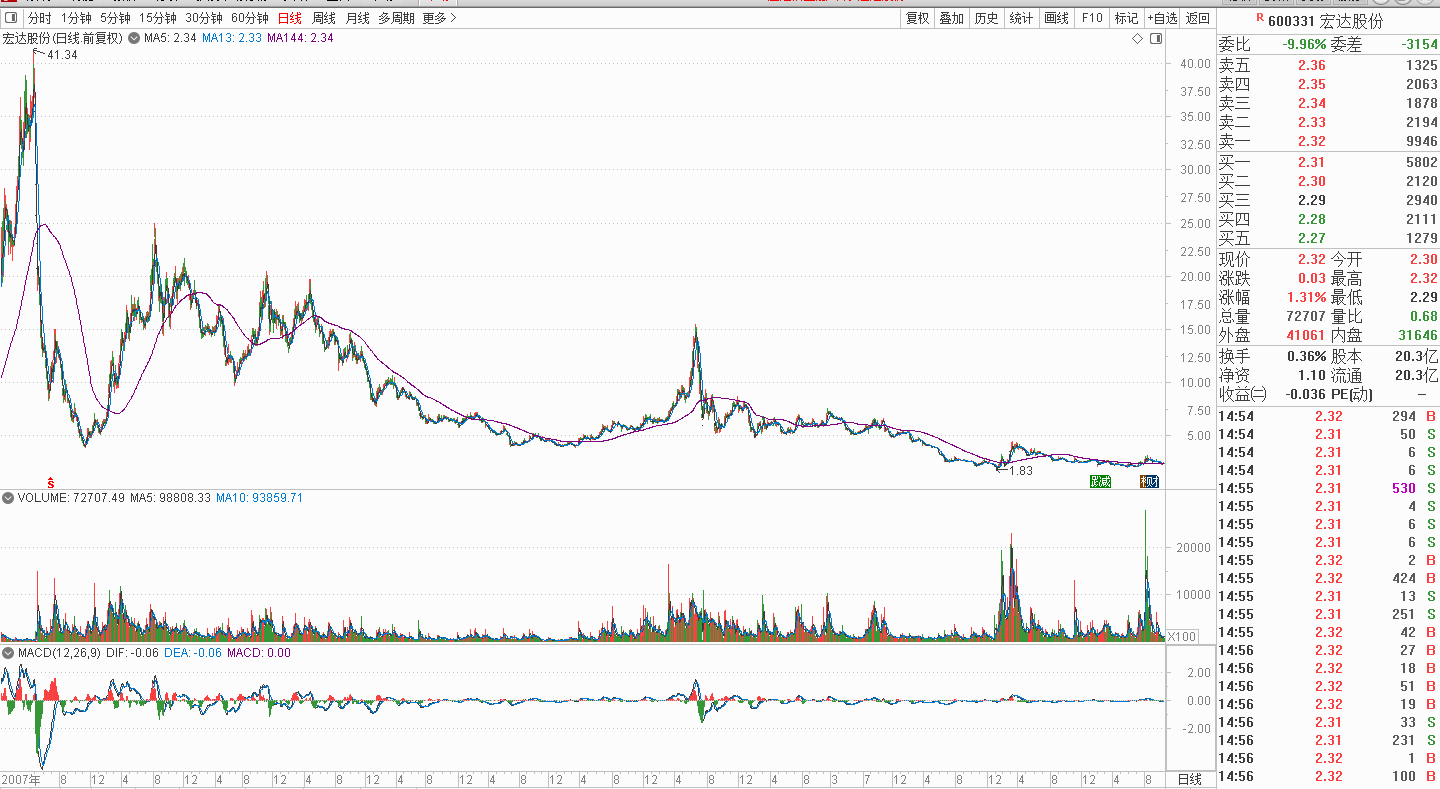Click the blue badge icon near chart bottom
This screenshot has height=789, width=1440.
[1150, 482]
